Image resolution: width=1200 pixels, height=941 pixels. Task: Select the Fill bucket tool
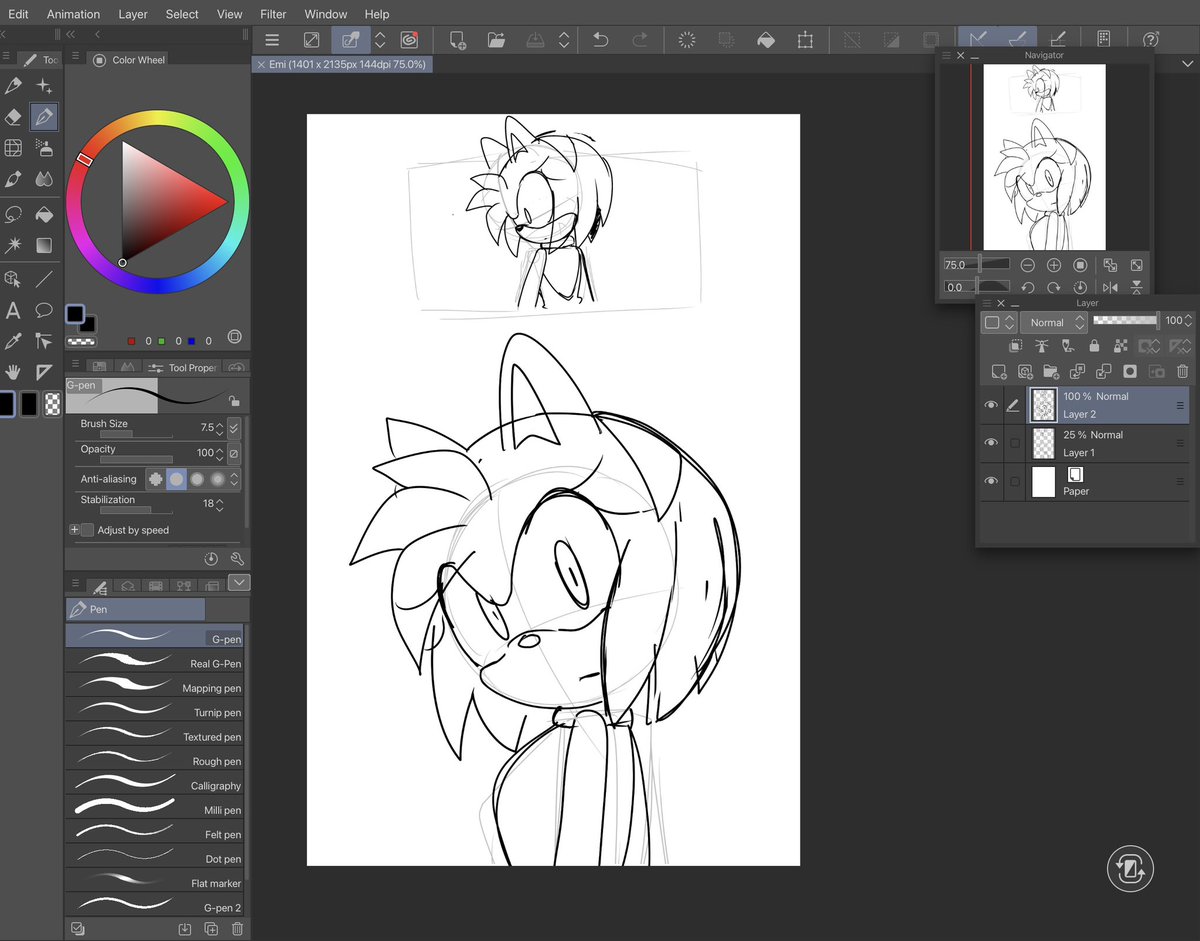click(44, 214)
